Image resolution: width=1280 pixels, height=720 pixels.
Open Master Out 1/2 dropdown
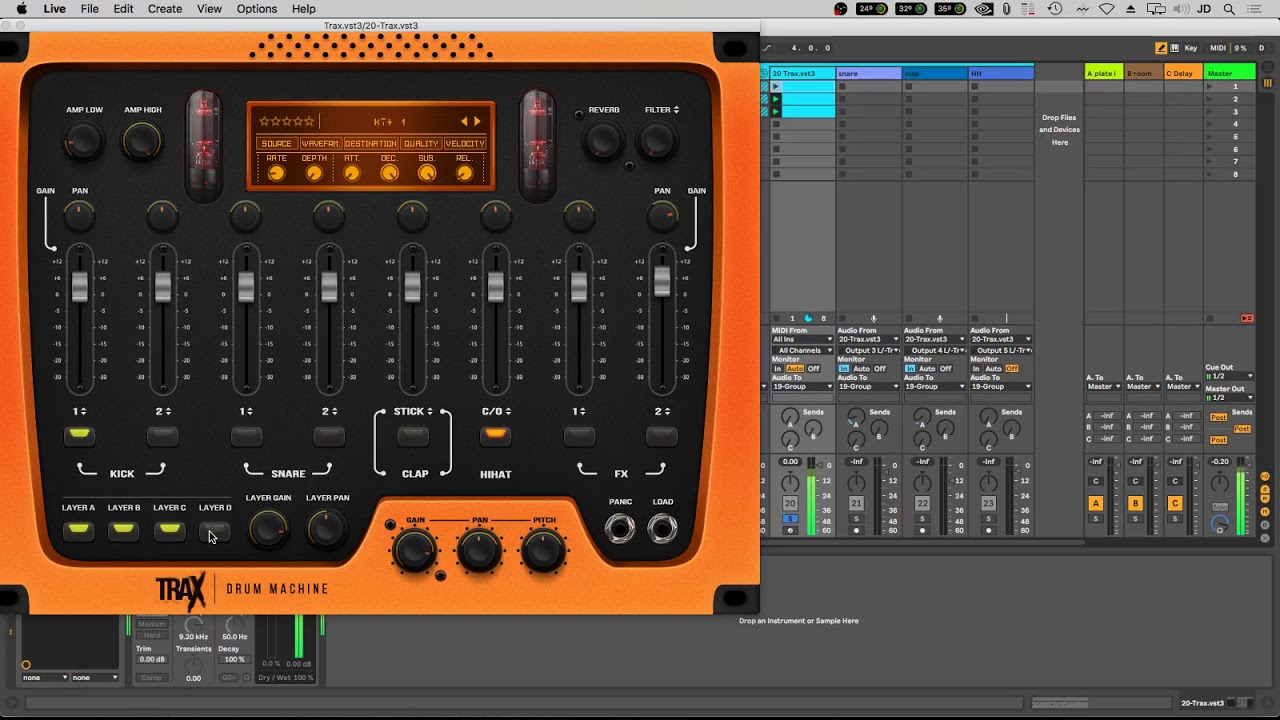pos(1229,398)
